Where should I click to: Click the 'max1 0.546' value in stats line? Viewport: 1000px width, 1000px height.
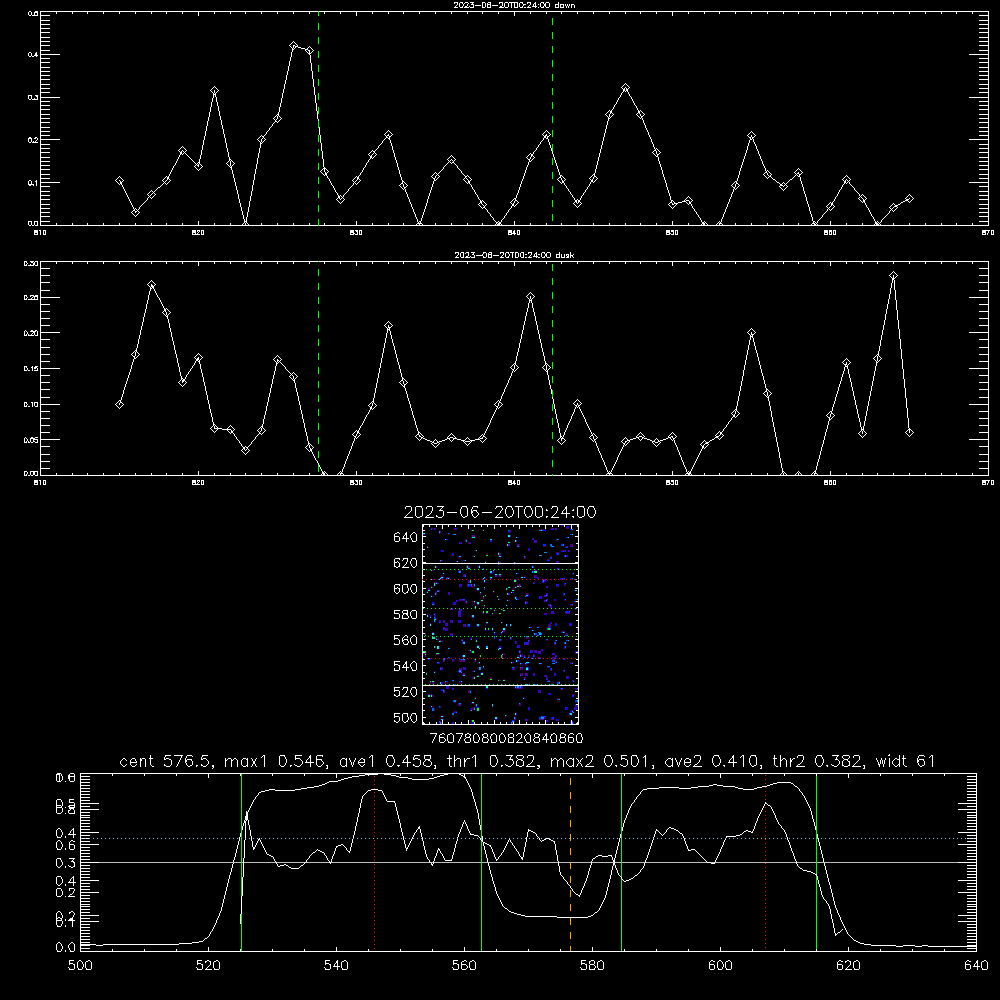pos(276,761)
